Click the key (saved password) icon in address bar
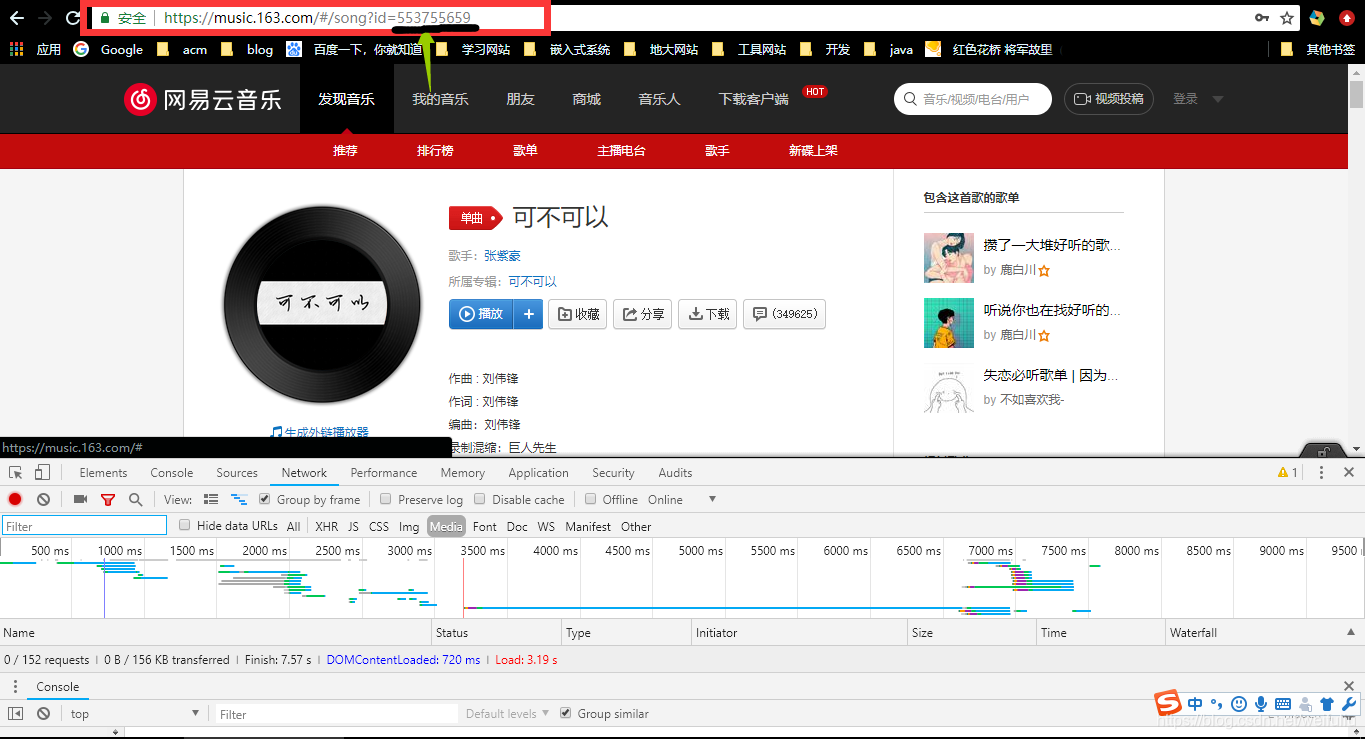Screen dimensions: 1365x739 tap(1262, 18)
